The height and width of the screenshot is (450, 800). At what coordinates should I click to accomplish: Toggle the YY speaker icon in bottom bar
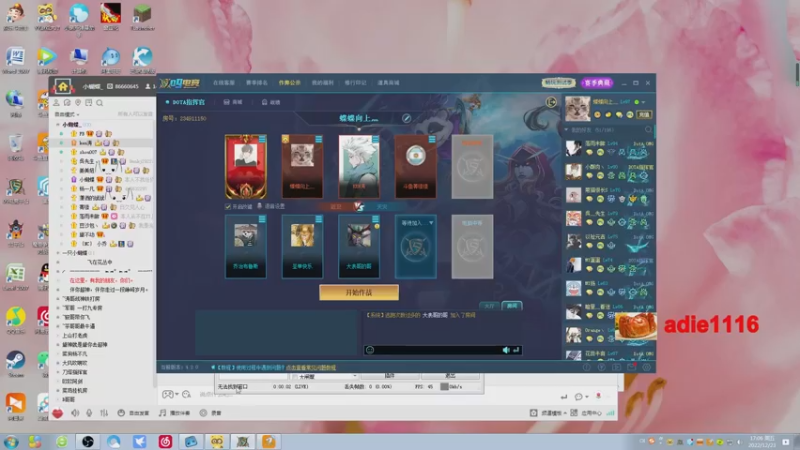75,413
